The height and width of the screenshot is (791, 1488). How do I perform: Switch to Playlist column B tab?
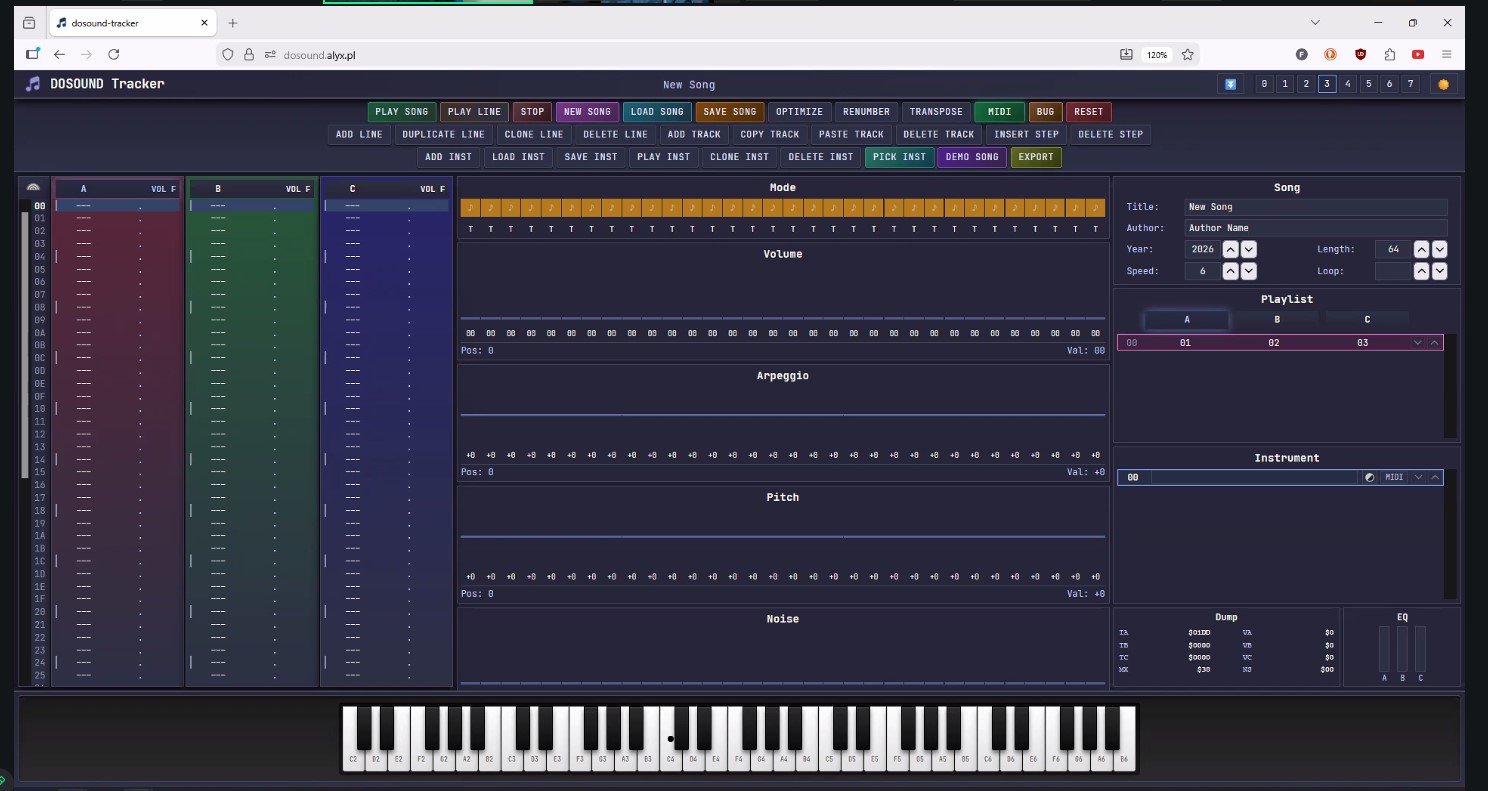tap(1277, 318)
